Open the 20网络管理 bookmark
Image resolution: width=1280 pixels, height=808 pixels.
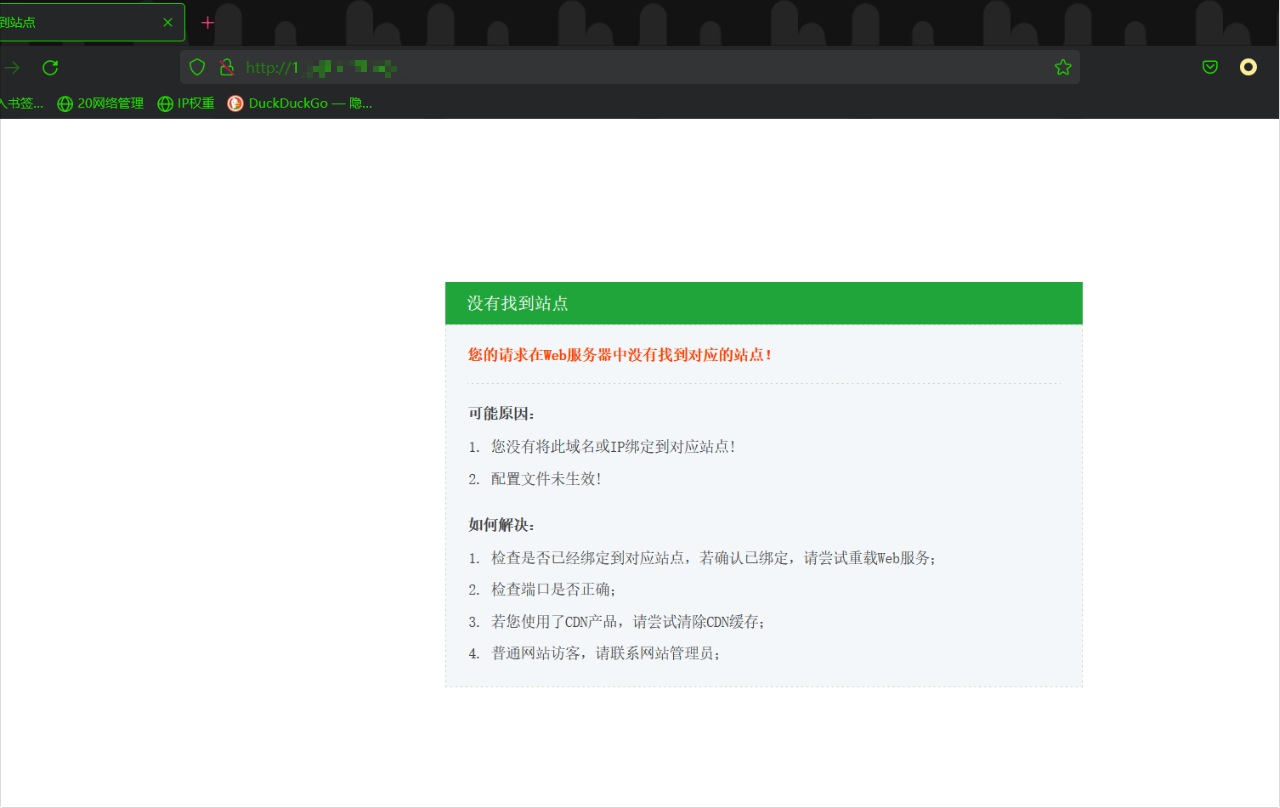[100, 103]
